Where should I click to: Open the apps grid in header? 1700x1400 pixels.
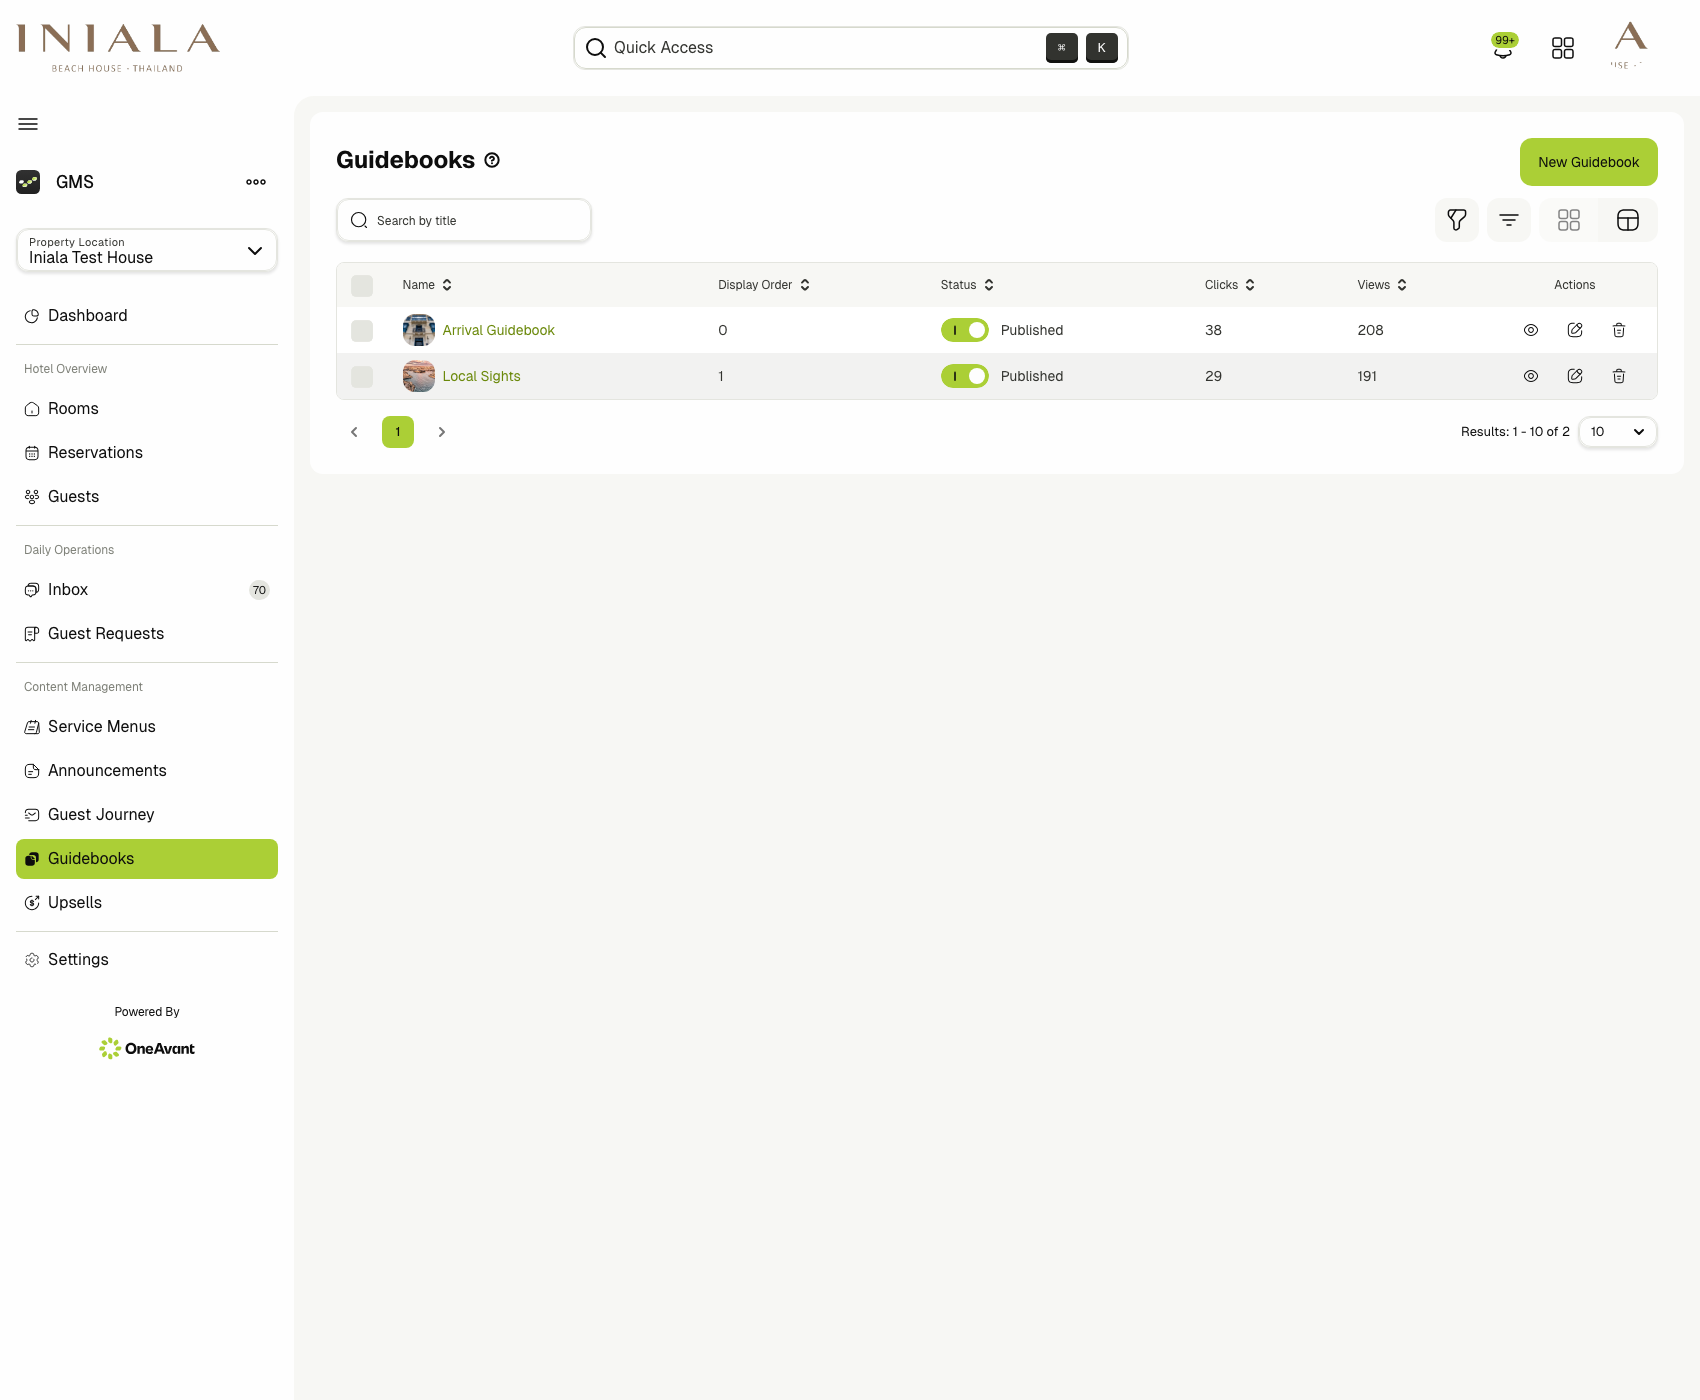point(1562,48)
